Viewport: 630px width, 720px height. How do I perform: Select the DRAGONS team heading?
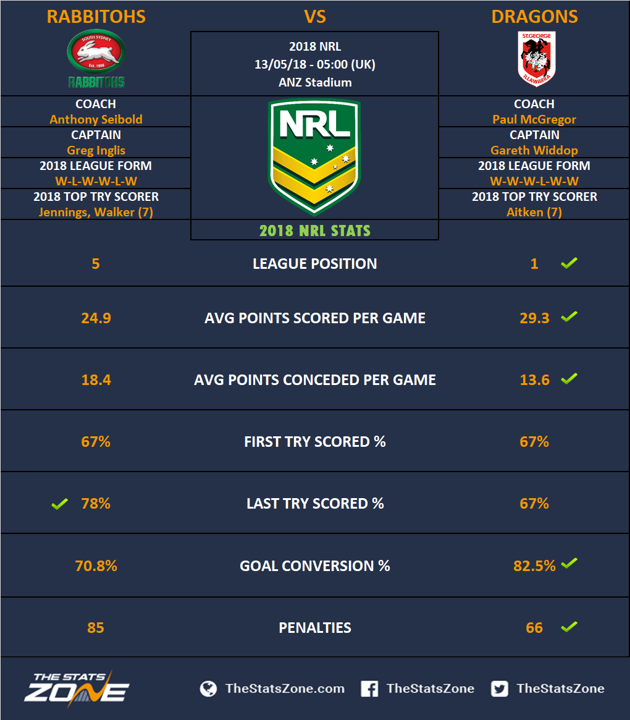point(534,17)
